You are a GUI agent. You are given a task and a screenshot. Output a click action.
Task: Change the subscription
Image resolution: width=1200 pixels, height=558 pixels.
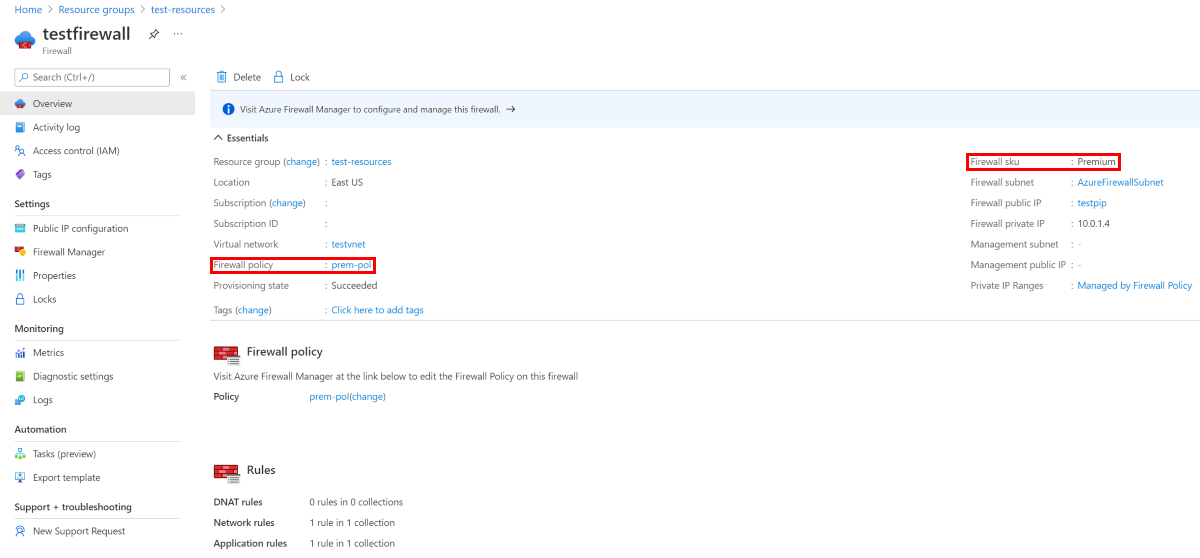(x=287, y=203)
